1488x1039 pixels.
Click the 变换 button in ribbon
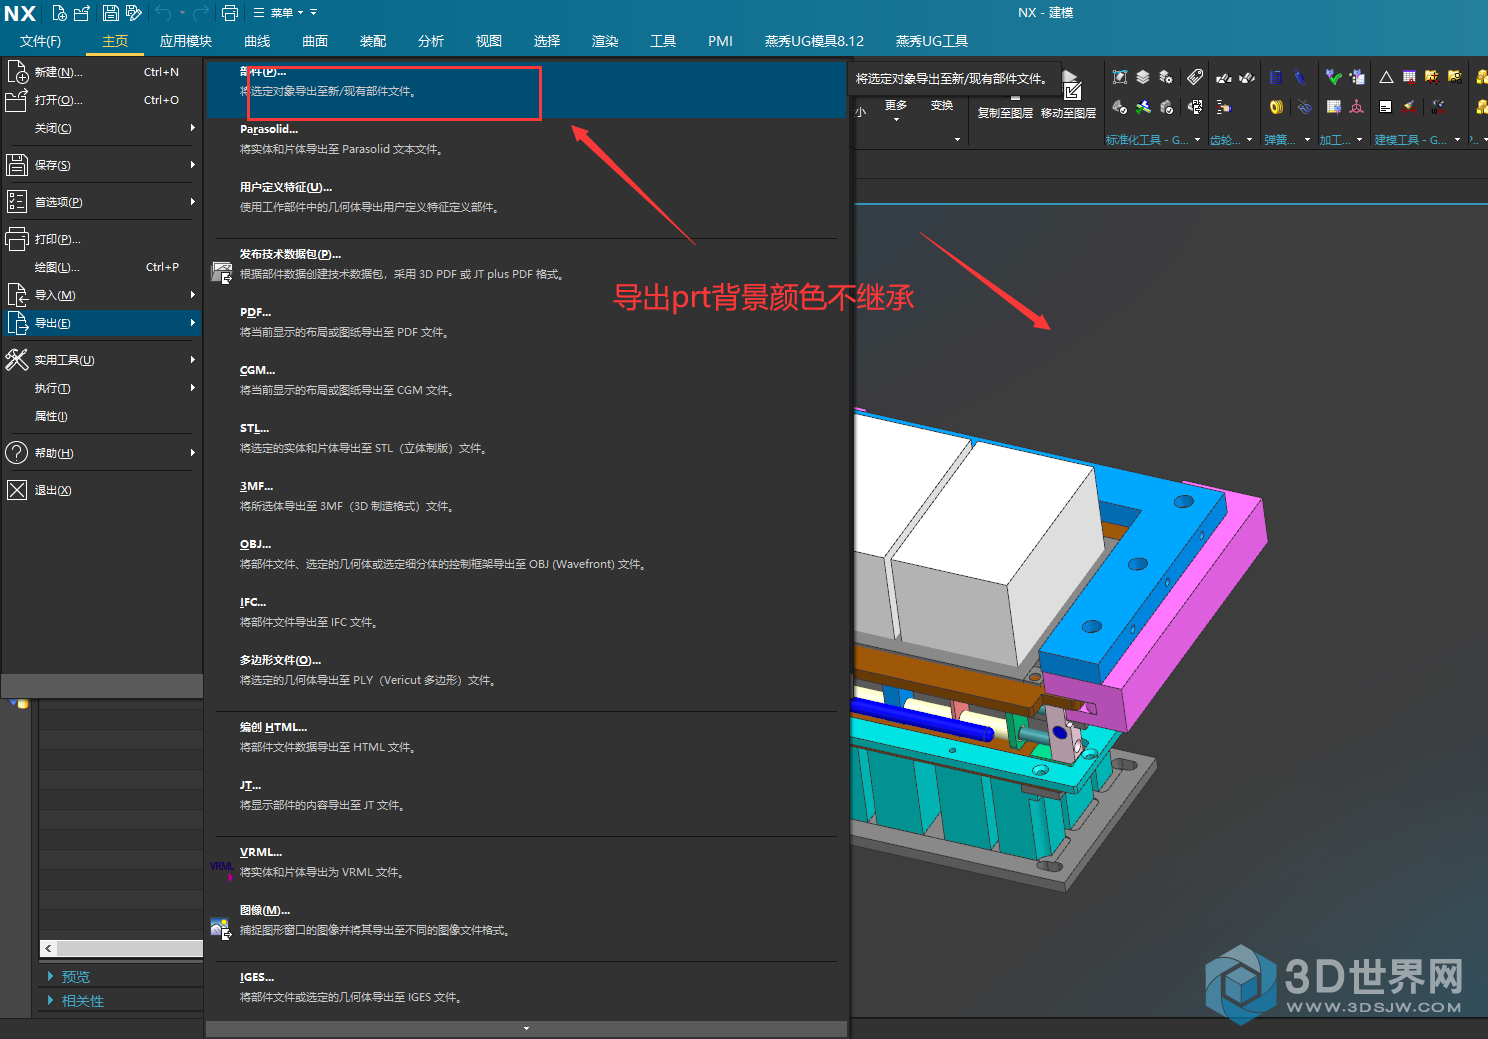942,105
